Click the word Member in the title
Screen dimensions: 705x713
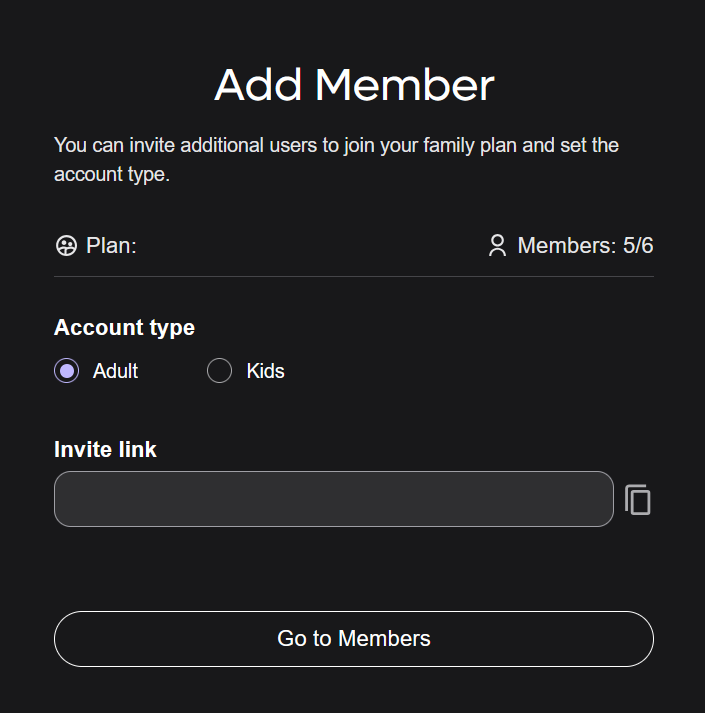point(405,85)
